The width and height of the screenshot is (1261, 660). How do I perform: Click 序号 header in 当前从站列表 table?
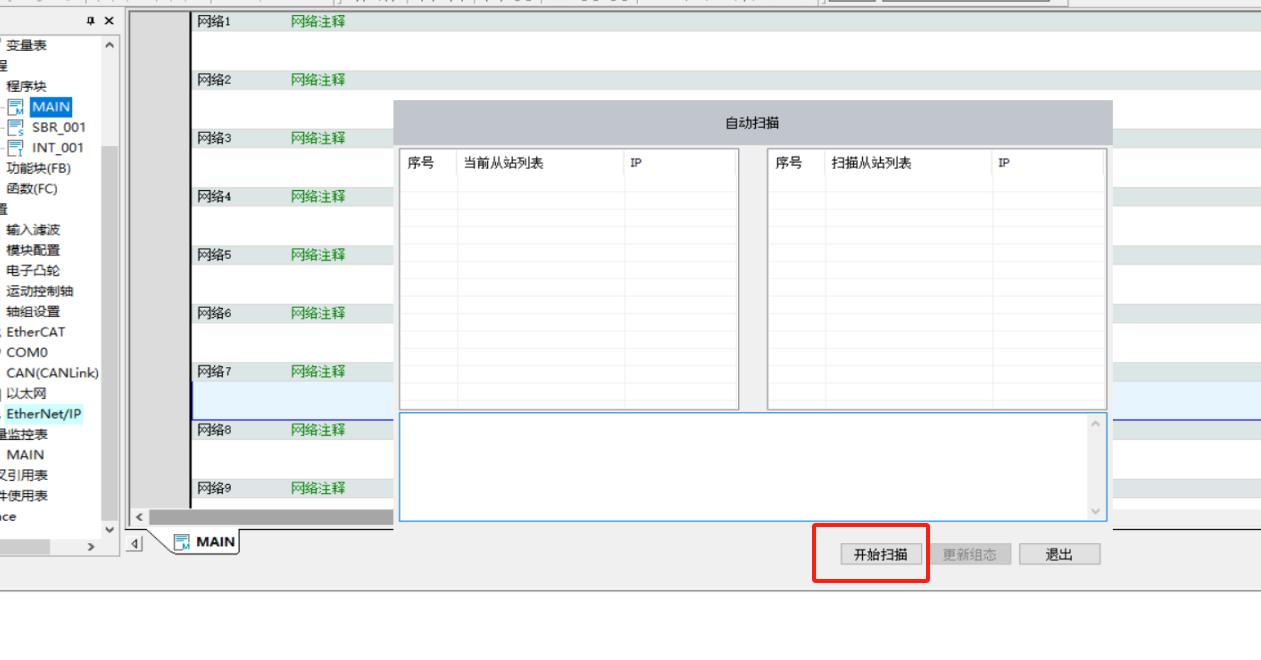click(421, 163)
